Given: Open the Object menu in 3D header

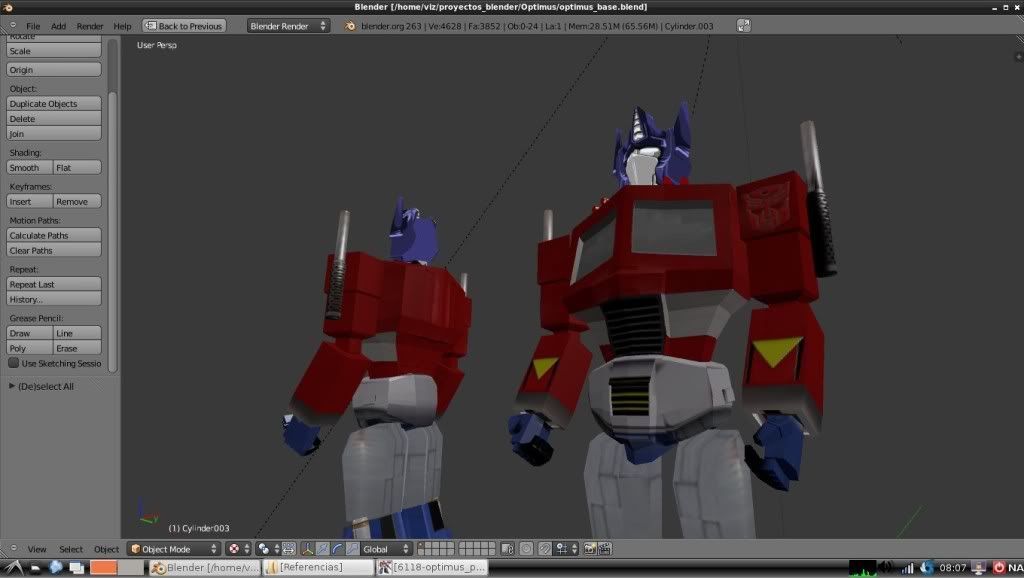Looking at the screenshot, I should pyautogui.click(x=106, y=549).
